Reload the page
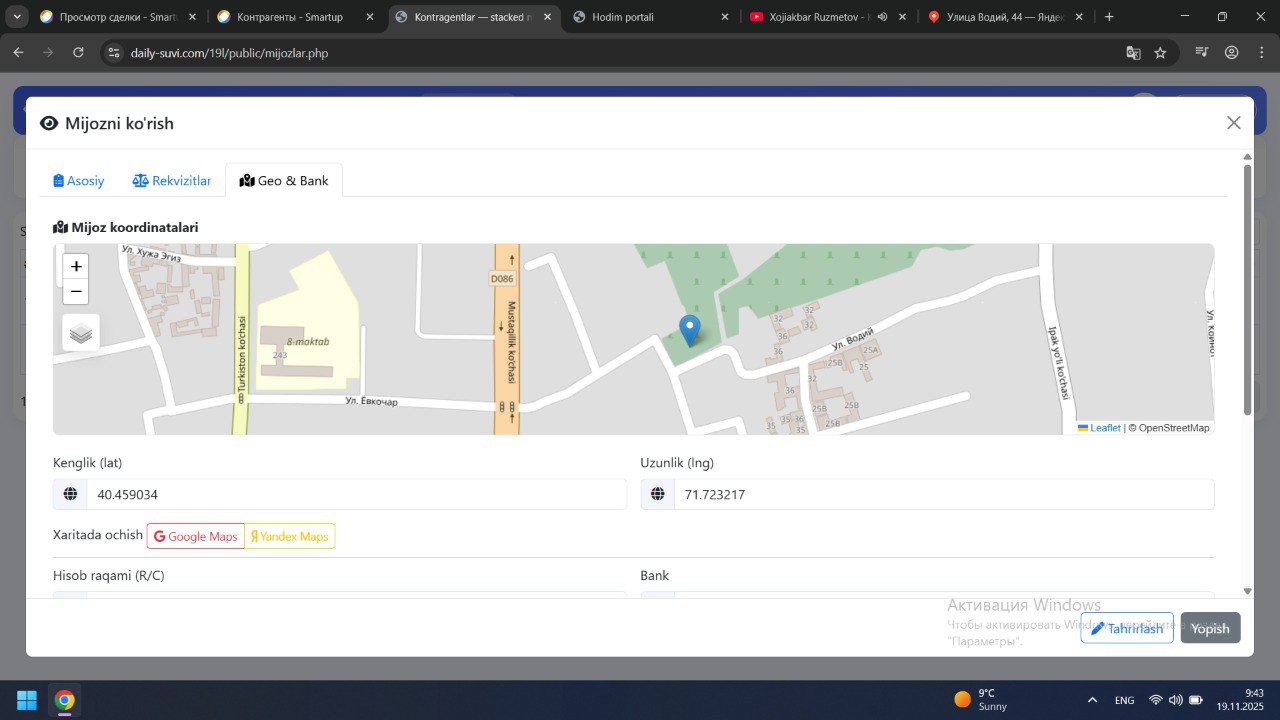Screen dimensions: 1280x720 pos(78,53)
